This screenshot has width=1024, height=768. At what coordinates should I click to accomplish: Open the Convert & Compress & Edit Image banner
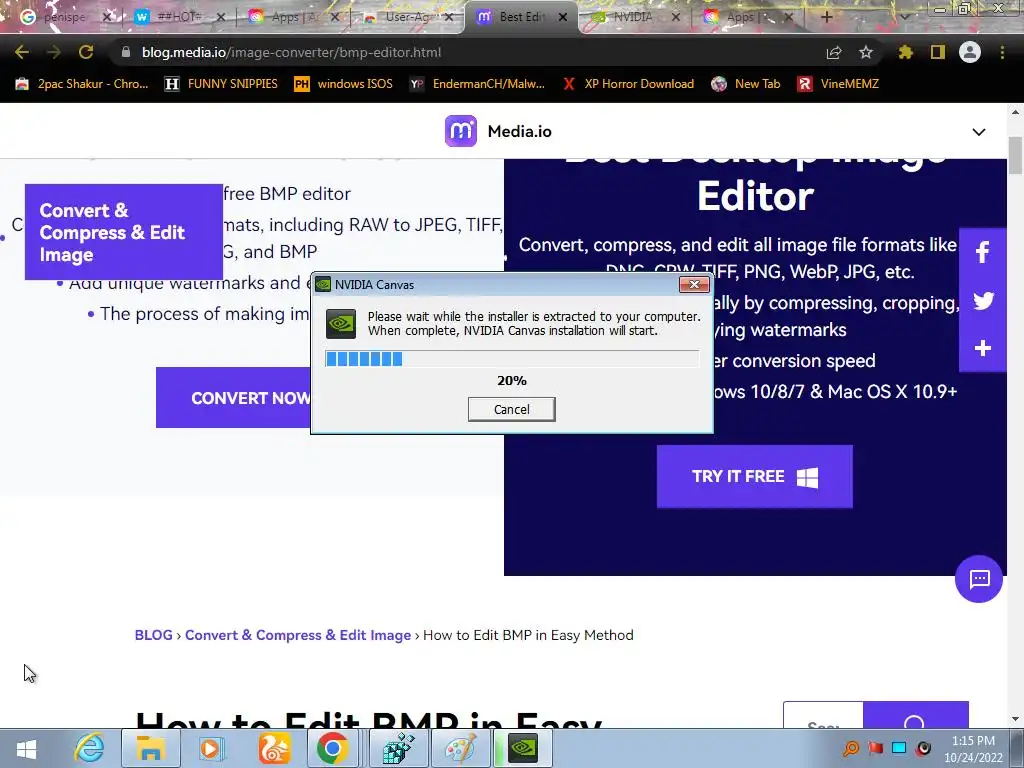click(x=123, y=232)
